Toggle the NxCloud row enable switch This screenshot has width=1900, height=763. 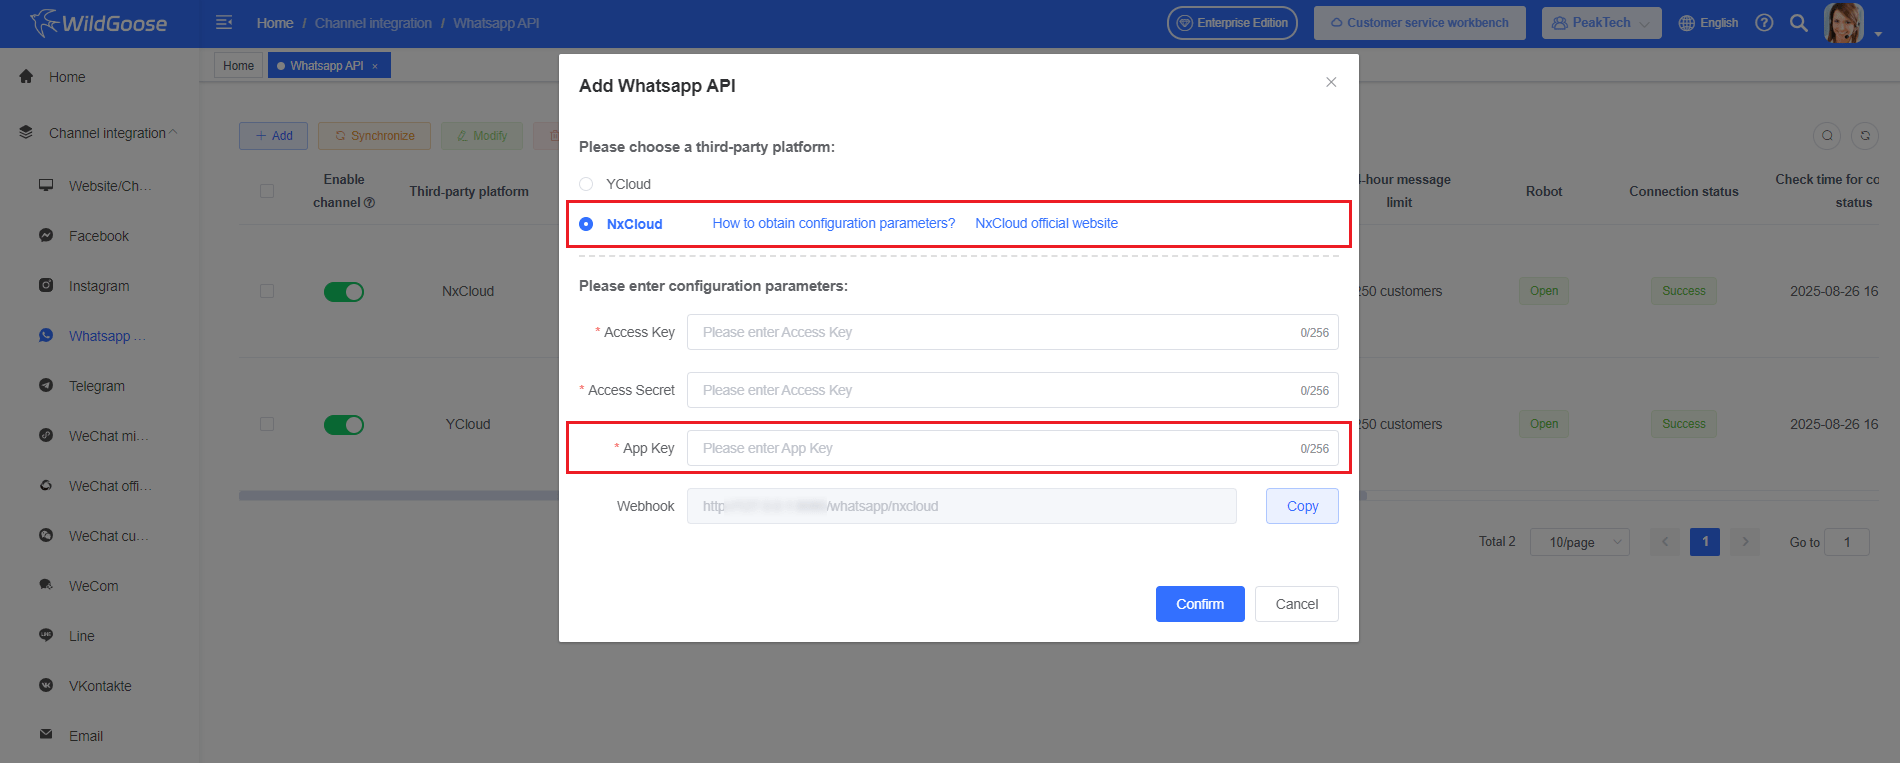344,291
